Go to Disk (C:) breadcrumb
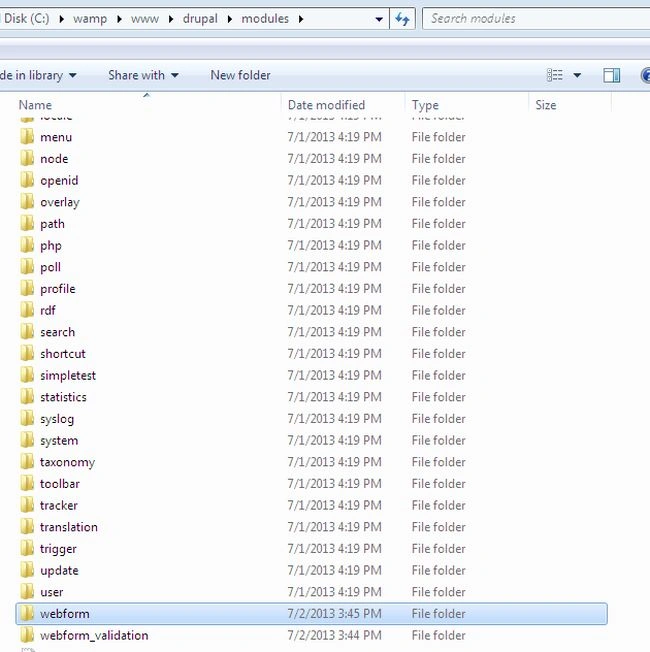Image resolution: width=650 pixels, height=652 pixels. [27, 19]
